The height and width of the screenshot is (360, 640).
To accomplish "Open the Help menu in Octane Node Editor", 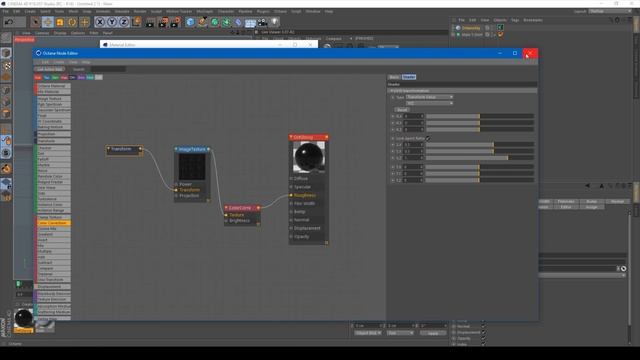I will click(86, 62).
